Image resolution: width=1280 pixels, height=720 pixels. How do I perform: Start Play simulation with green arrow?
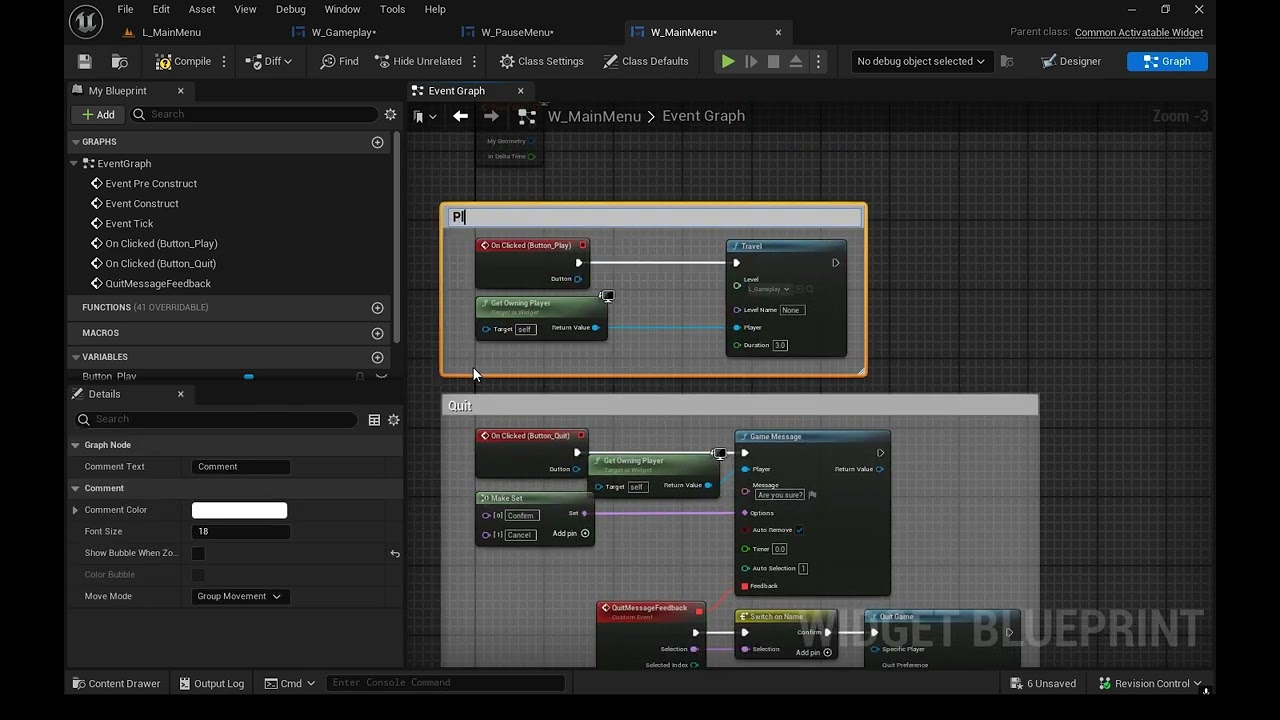(x=728, y=61)
